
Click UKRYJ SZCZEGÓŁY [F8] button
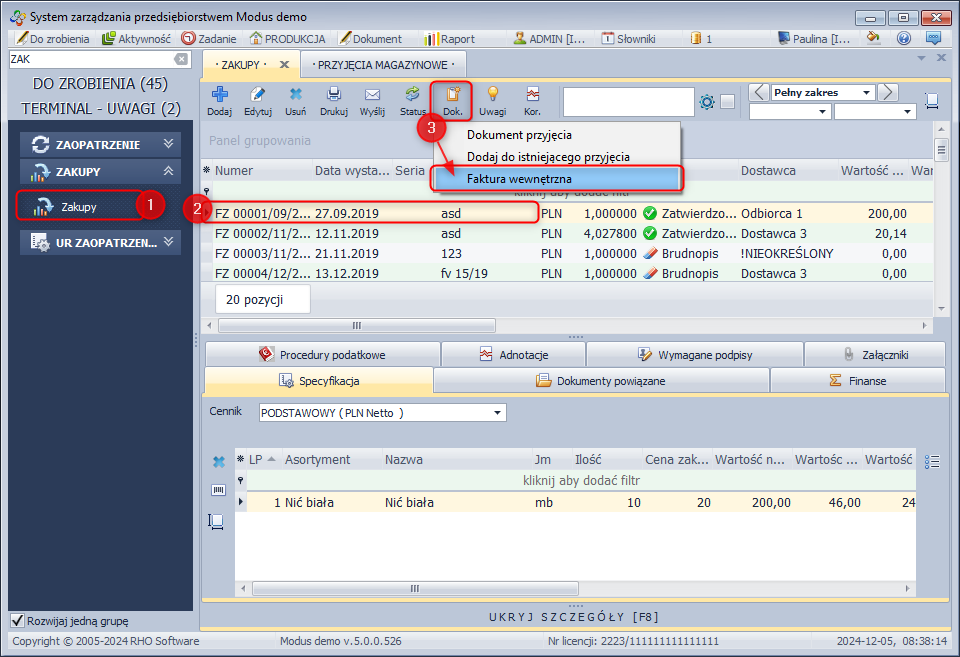tap(574, 616)
